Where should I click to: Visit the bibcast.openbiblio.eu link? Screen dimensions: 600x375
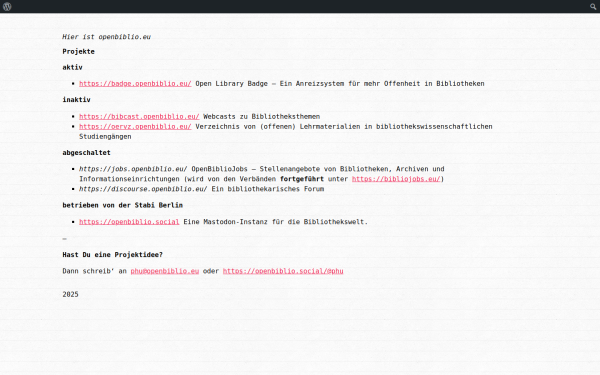139,116
